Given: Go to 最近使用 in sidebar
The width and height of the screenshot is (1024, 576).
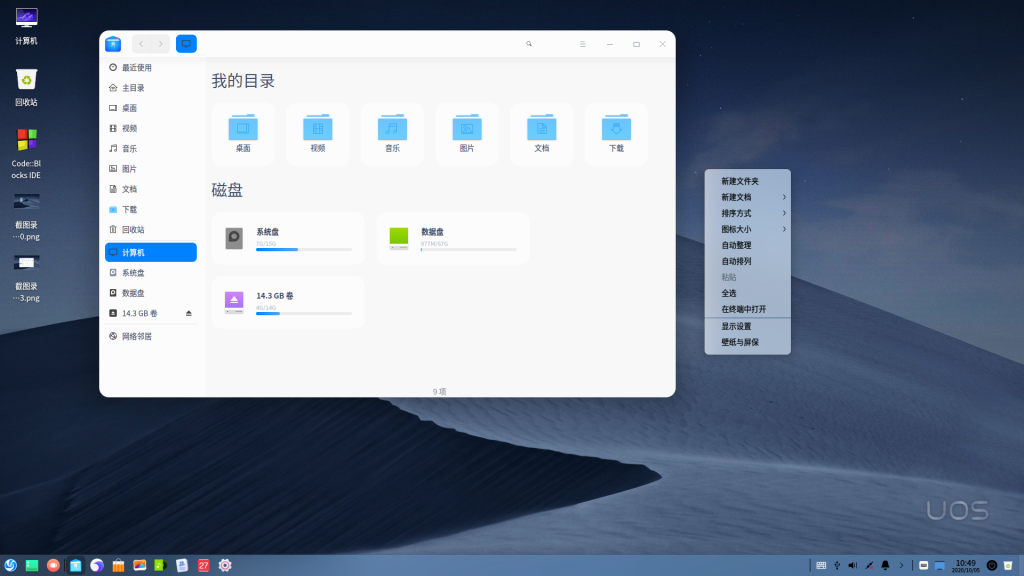Looking at the screenshot, I should tap(137, 68).
